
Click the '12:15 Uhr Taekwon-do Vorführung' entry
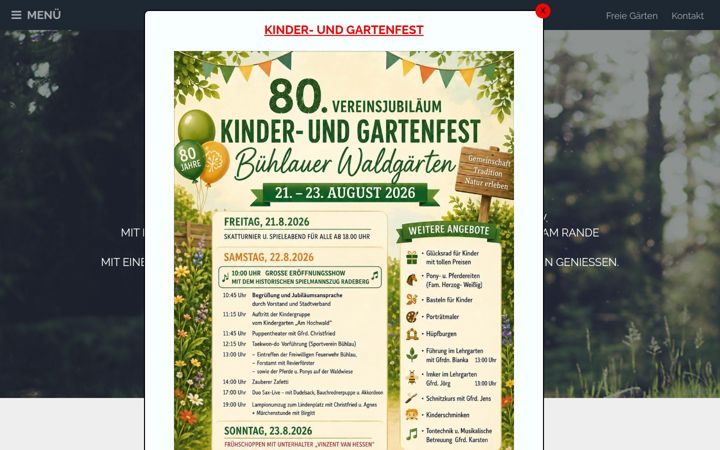coord(289,344)
